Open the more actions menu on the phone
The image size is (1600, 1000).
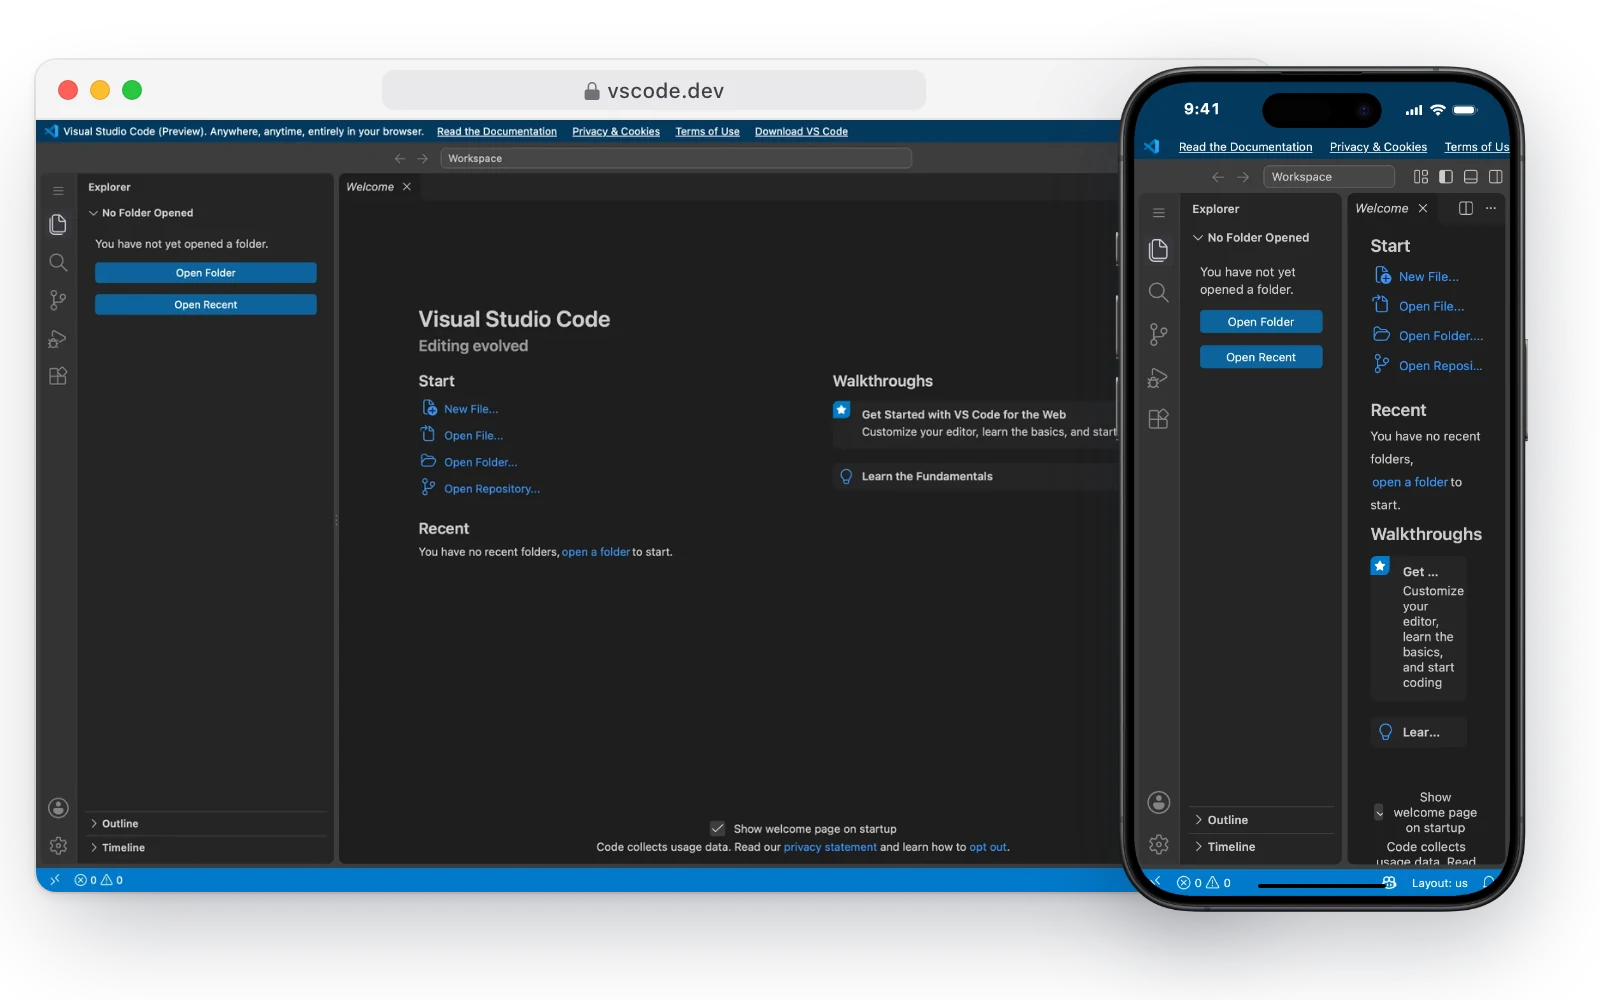[x=1491, y=208]
